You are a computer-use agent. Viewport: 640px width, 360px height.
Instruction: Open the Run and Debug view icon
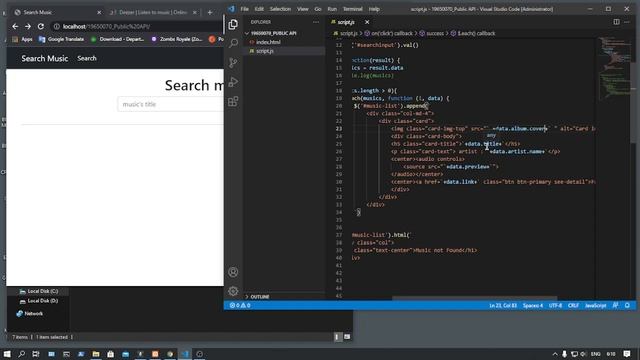click(x=233, y=82)
